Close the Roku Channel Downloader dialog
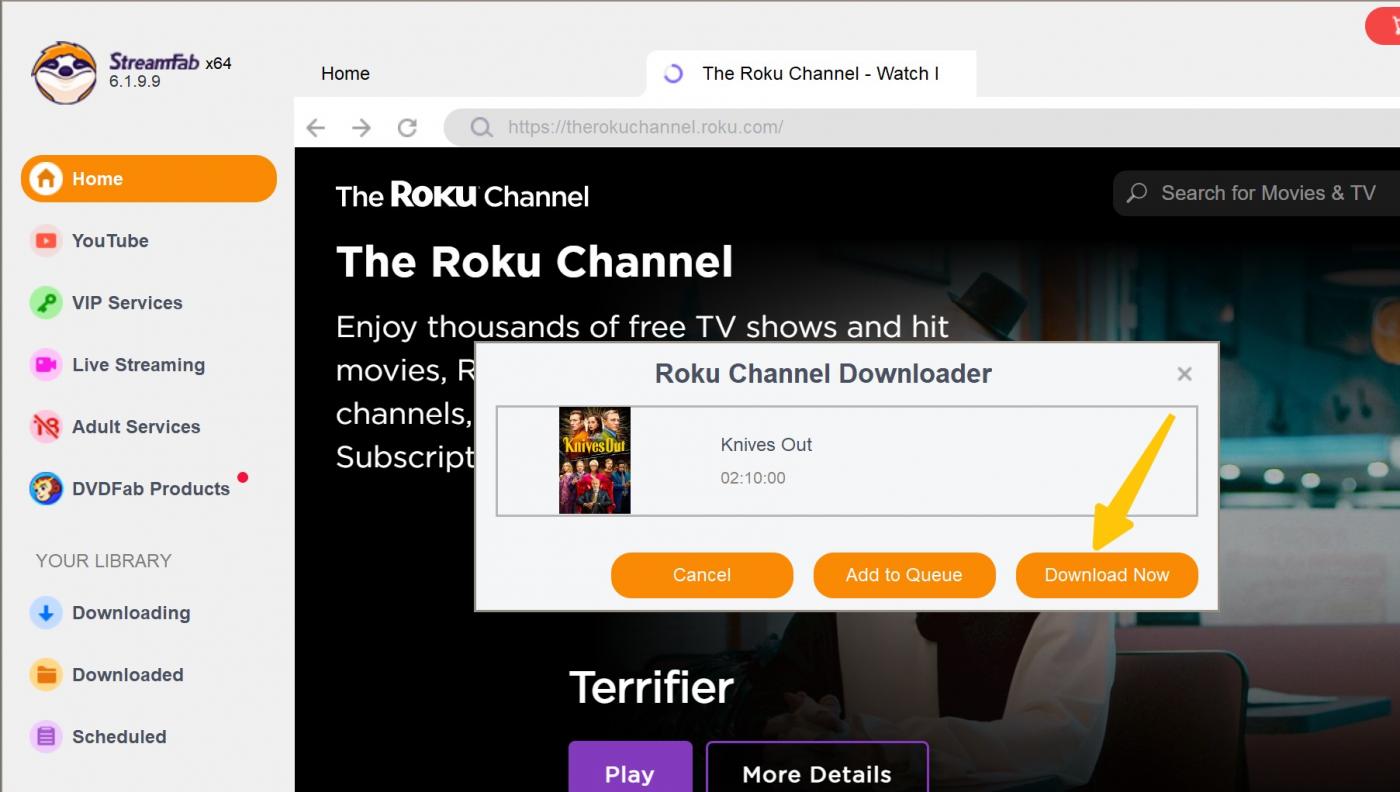1400x792 pixels. point(1185,374)
